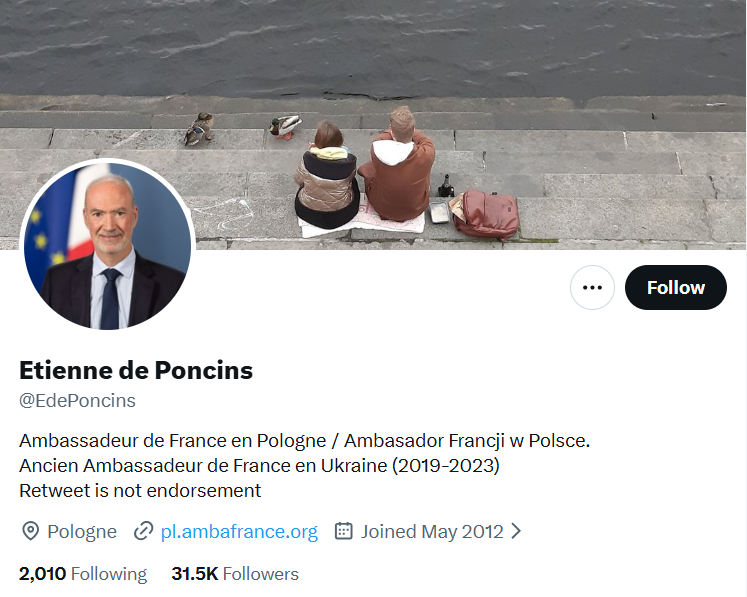The image size is (747, 597).
Task: View the 31.5K Followers list
Action: point(235,574)
